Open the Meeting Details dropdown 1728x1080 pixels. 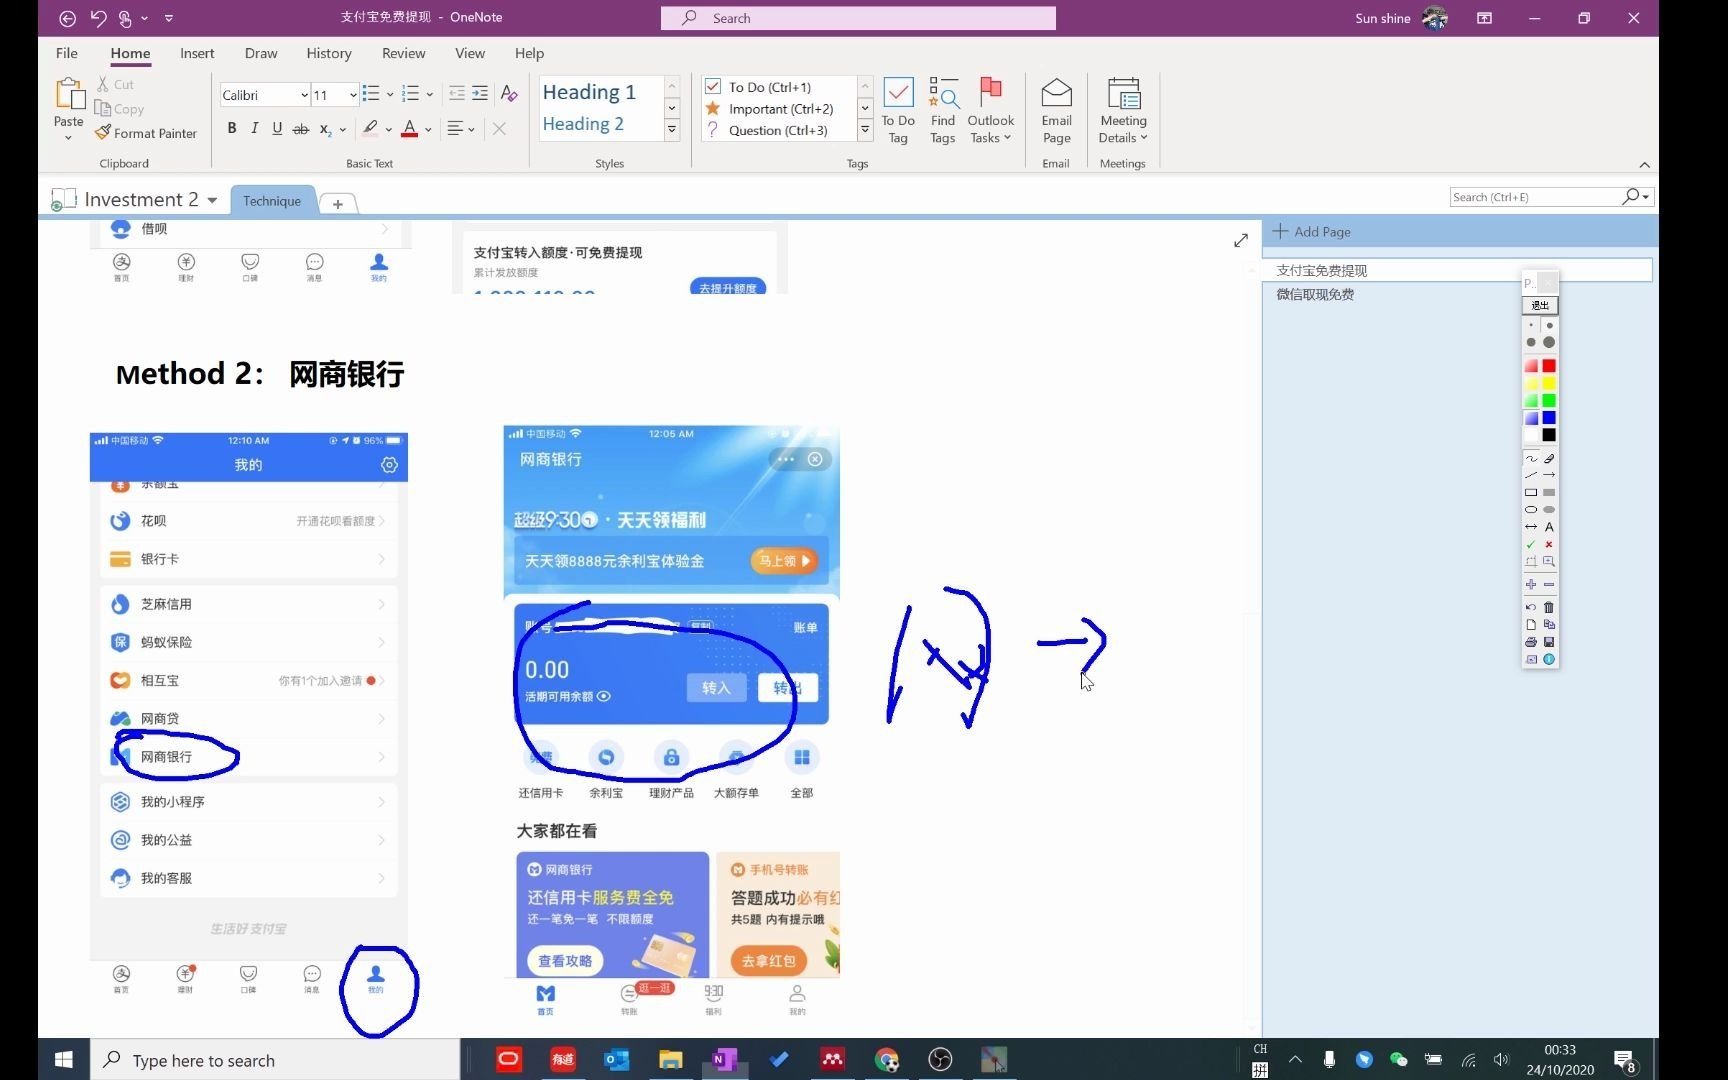[x=1123, y=129]
